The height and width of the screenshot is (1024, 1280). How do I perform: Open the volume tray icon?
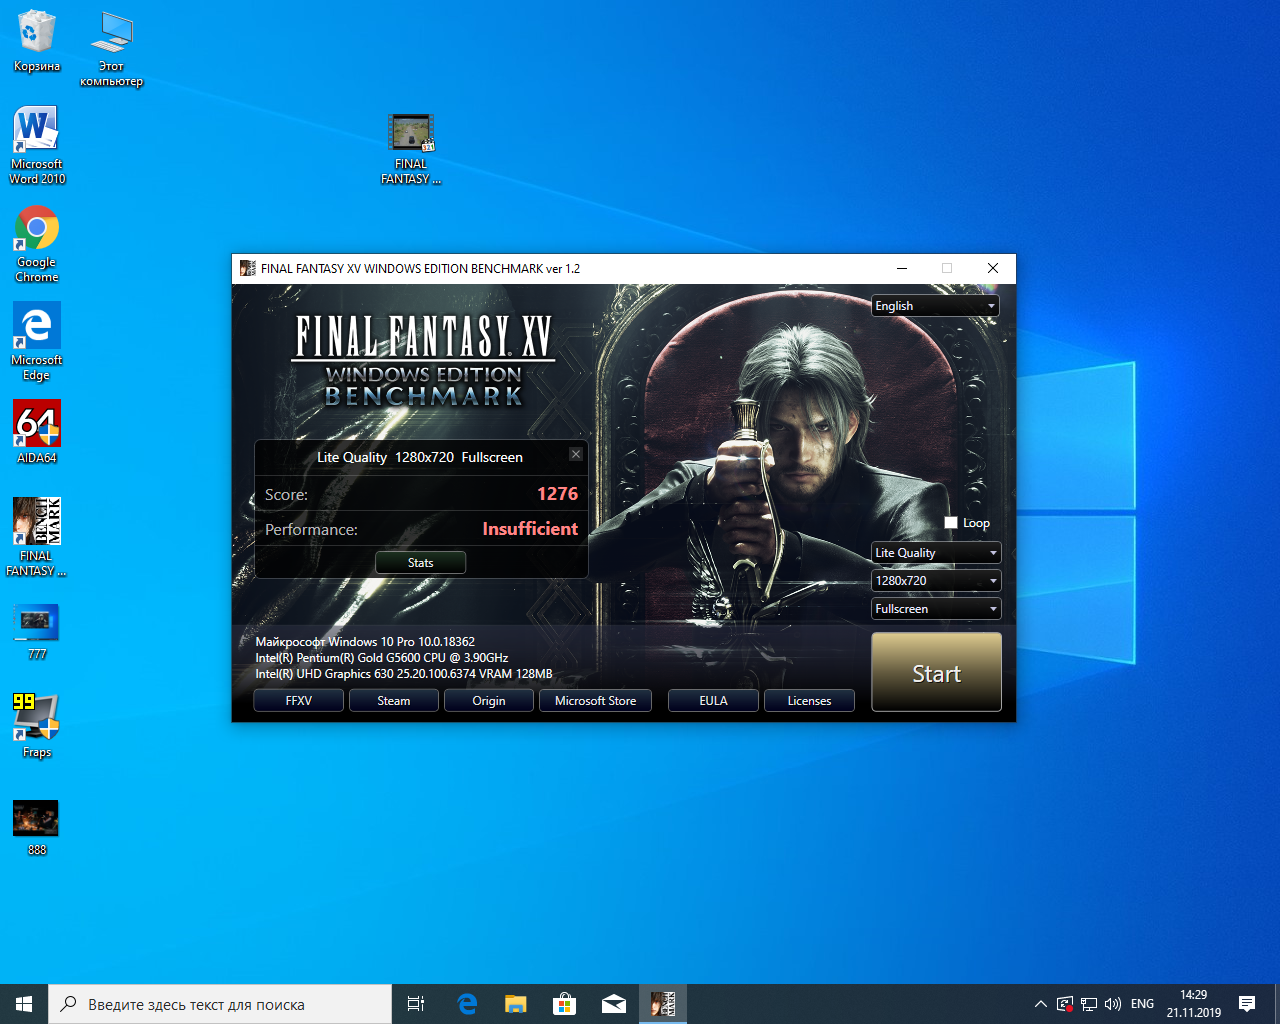1113,1004
